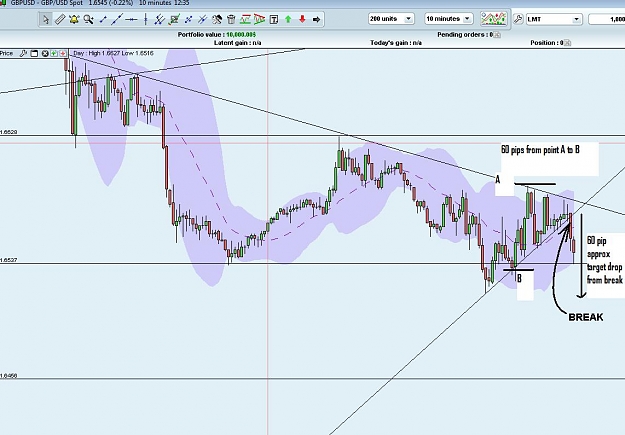This screenshot has height=435, width=625.
Task: Select the crossed blue lines tool
Action: coord(202,19)
